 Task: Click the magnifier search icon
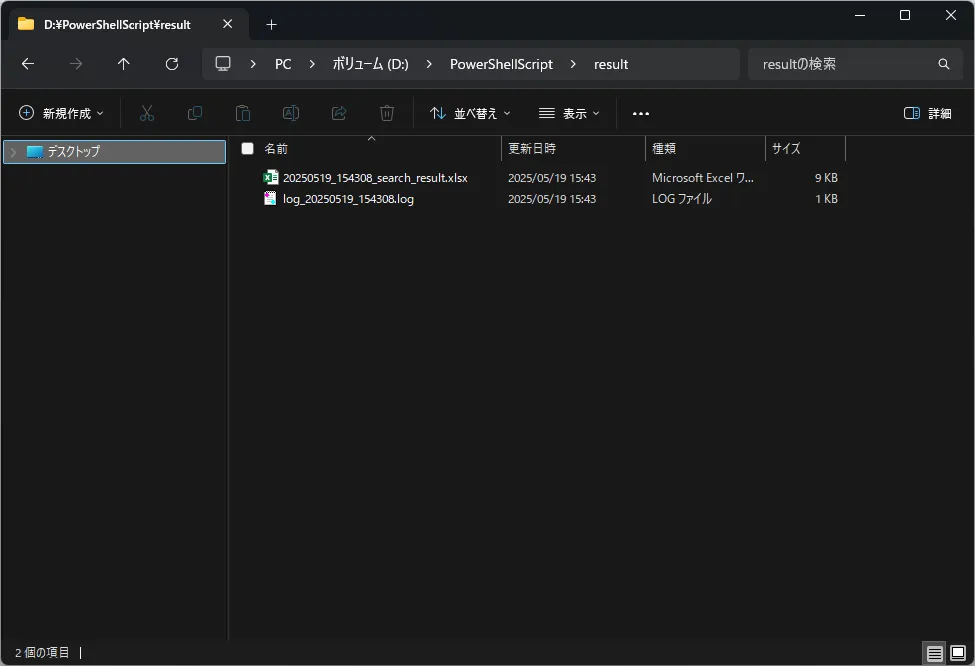[x=943, y=64]
